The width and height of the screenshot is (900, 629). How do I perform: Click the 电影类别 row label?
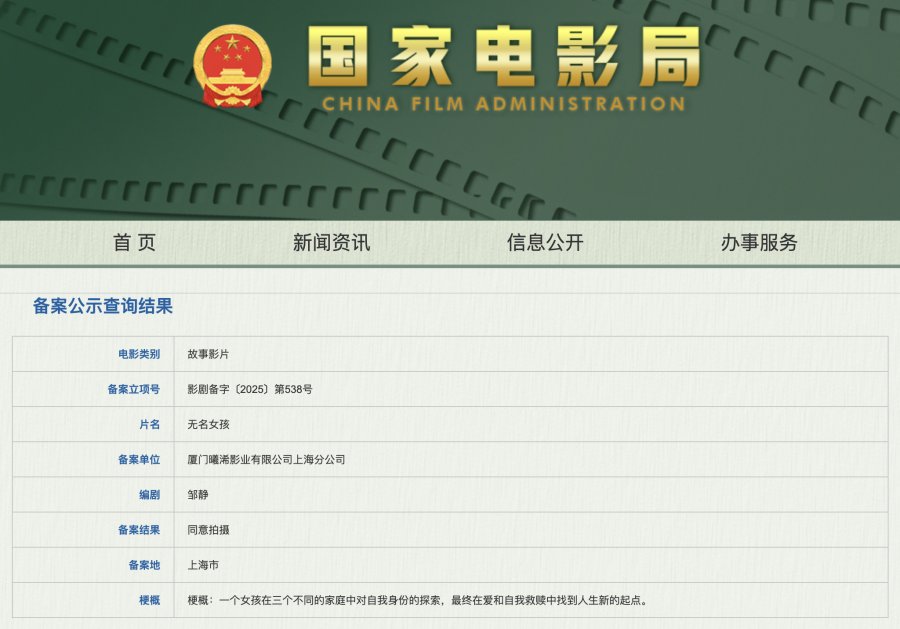click(139, 354)
